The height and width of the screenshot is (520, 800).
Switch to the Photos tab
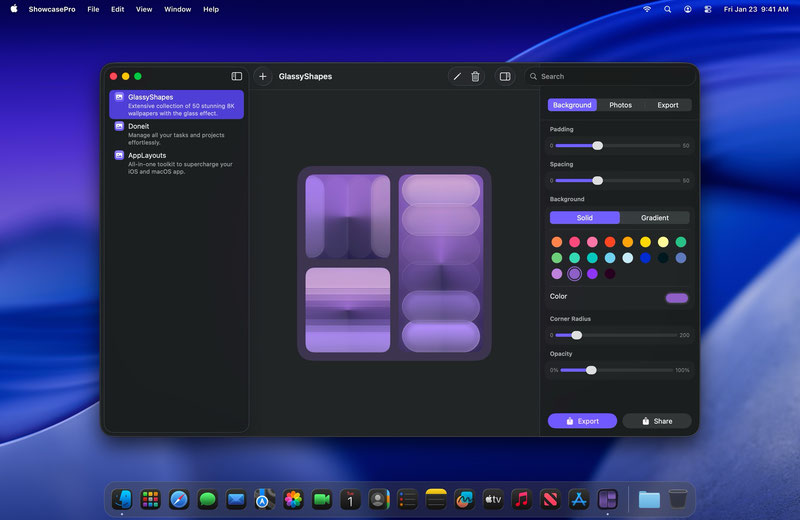tap(620, 105)
